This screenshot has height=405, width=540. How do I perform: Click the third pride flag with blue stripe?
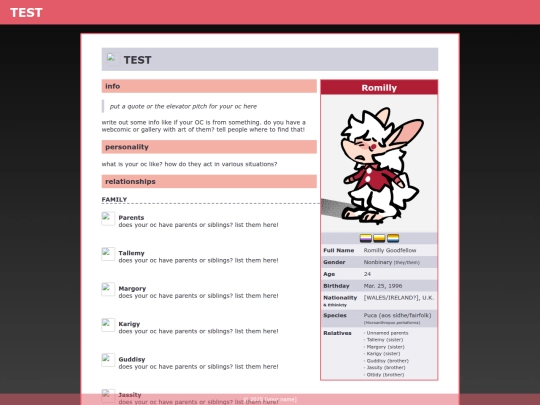click(x=393, y=238)
